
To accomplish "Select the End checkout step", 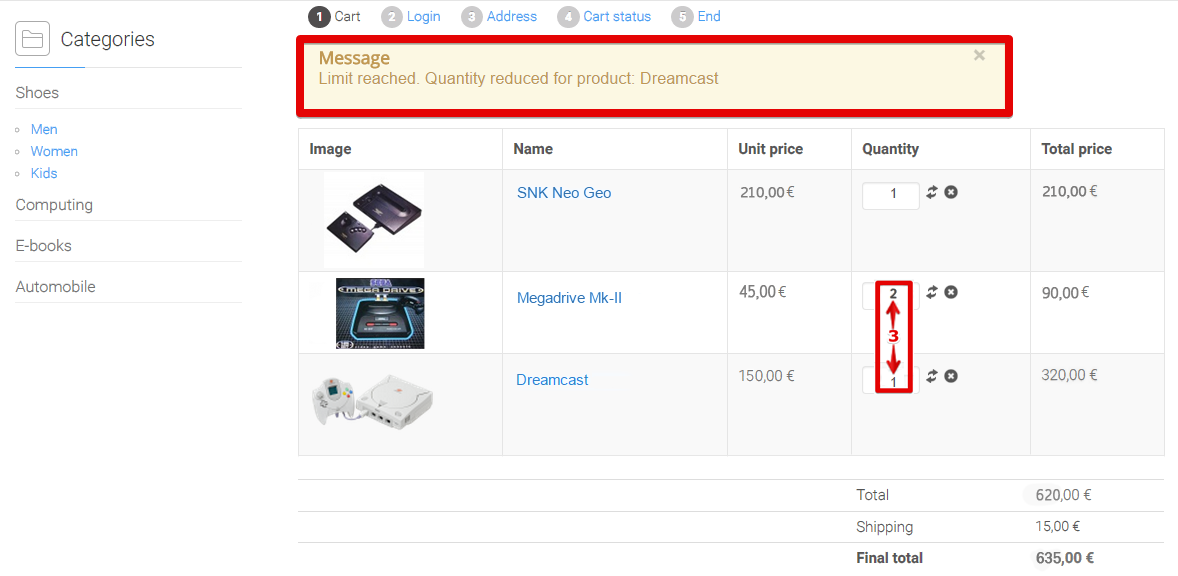I will [x=696, y=17].
